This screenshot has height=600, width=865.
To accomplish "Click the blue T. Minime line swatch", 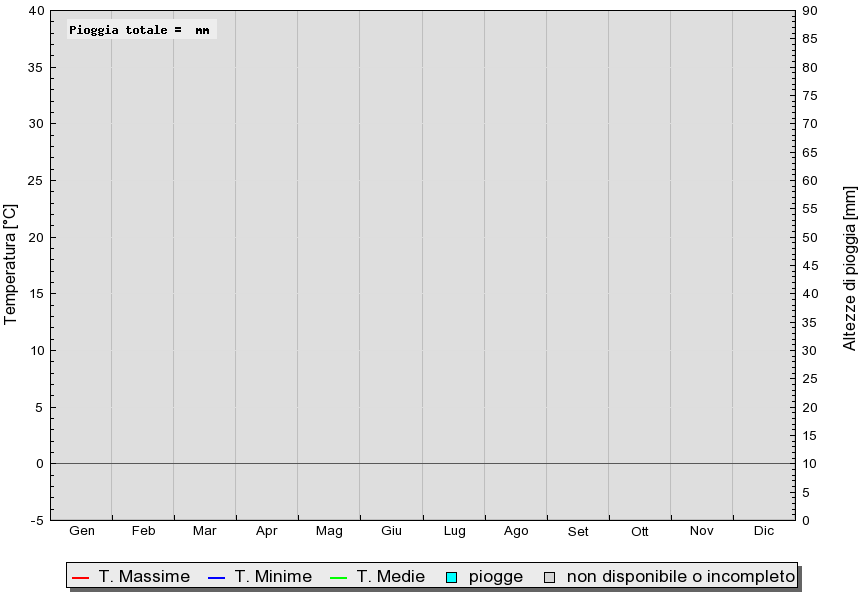I will (x=217, y=577).
